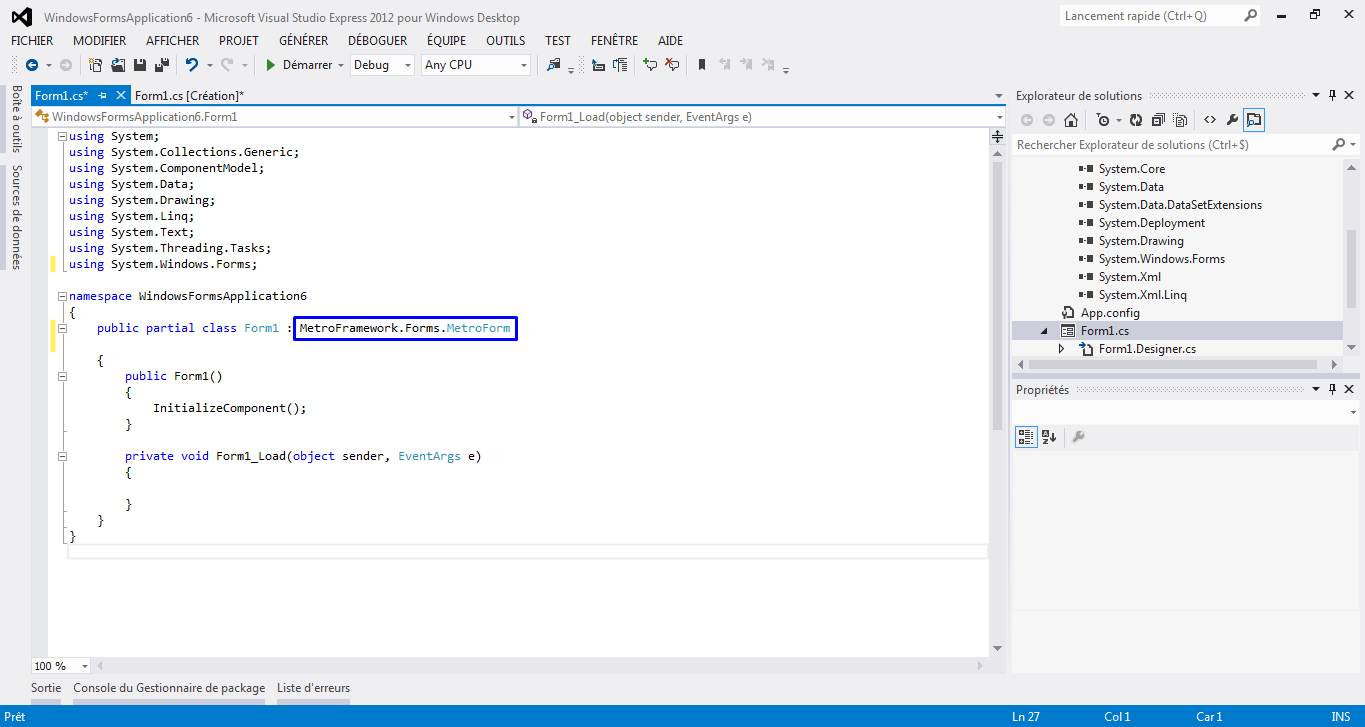Toggle auto-hide pin of Explorateur de solutions

tap(1332, 96)
